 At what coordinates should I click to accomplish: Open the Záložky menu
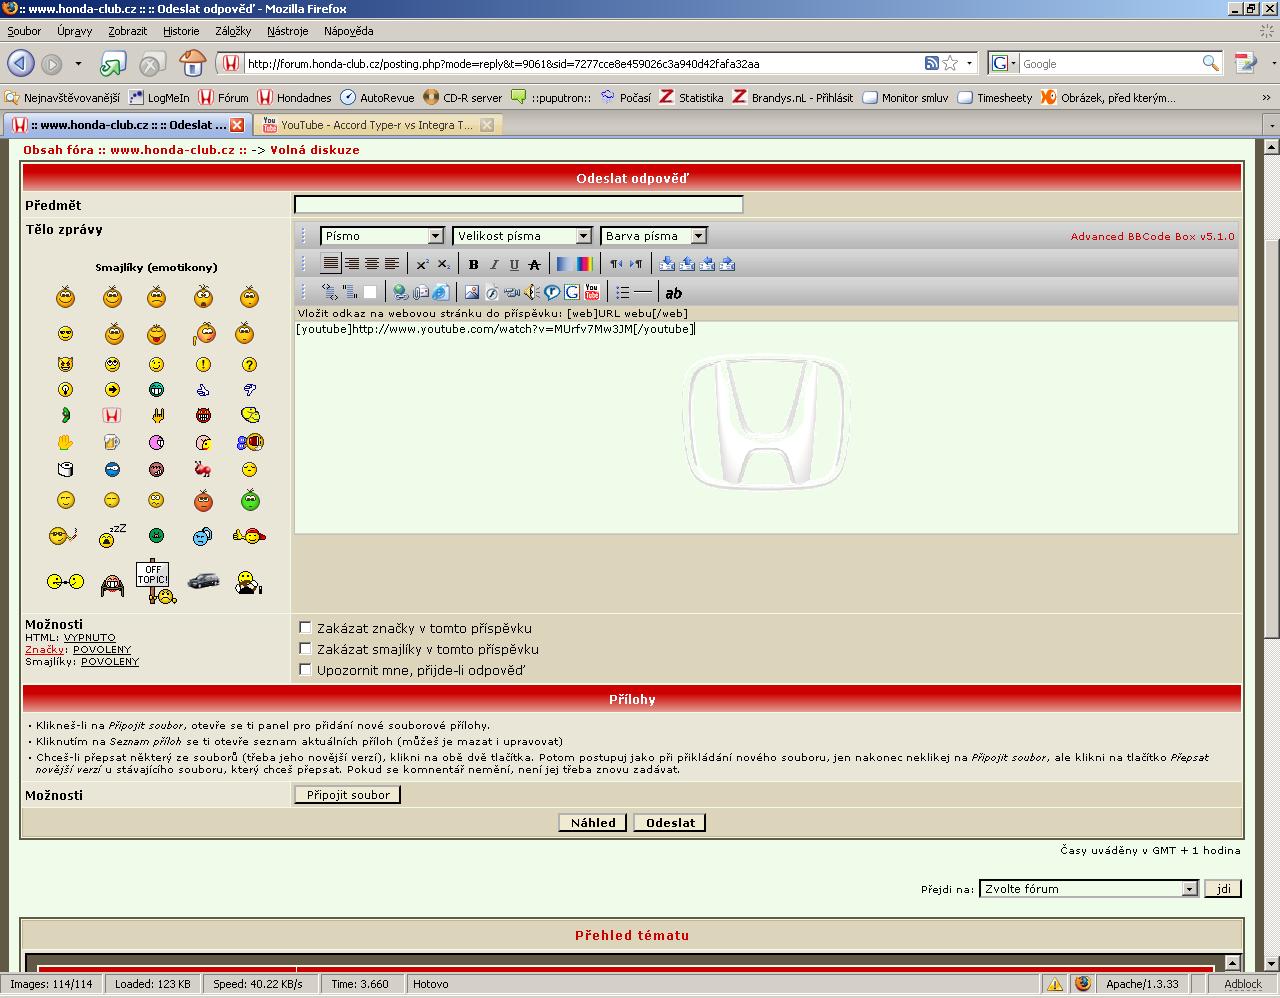point(232,31)
